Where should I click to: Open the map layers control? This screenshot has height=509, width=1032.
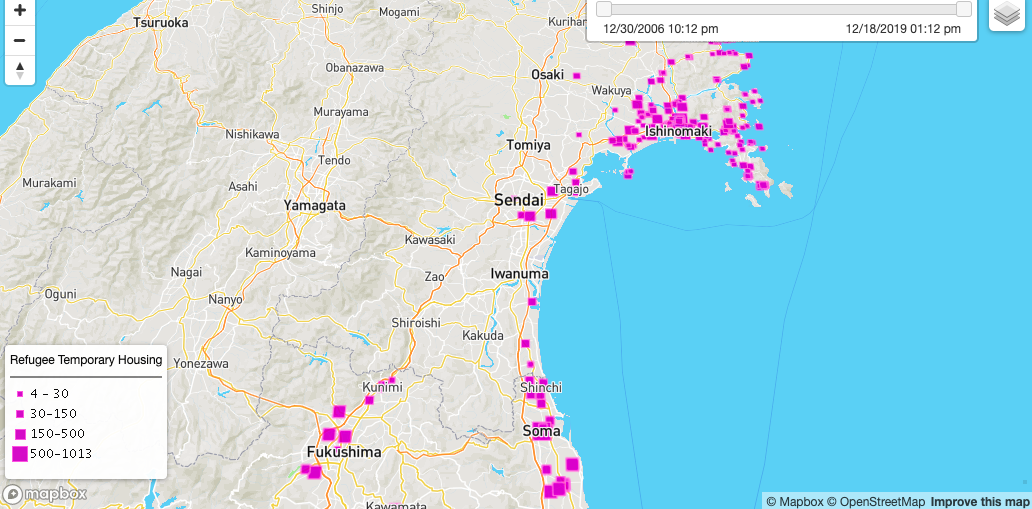point(1007,15)
